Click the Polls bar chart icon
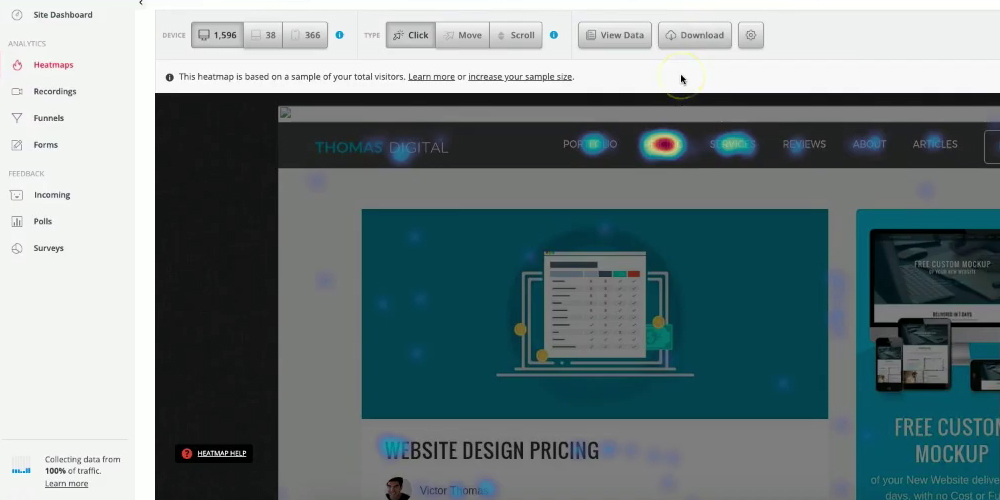Image resolution: width=1000 pixels, height=500 pixels. pos(17,221)
